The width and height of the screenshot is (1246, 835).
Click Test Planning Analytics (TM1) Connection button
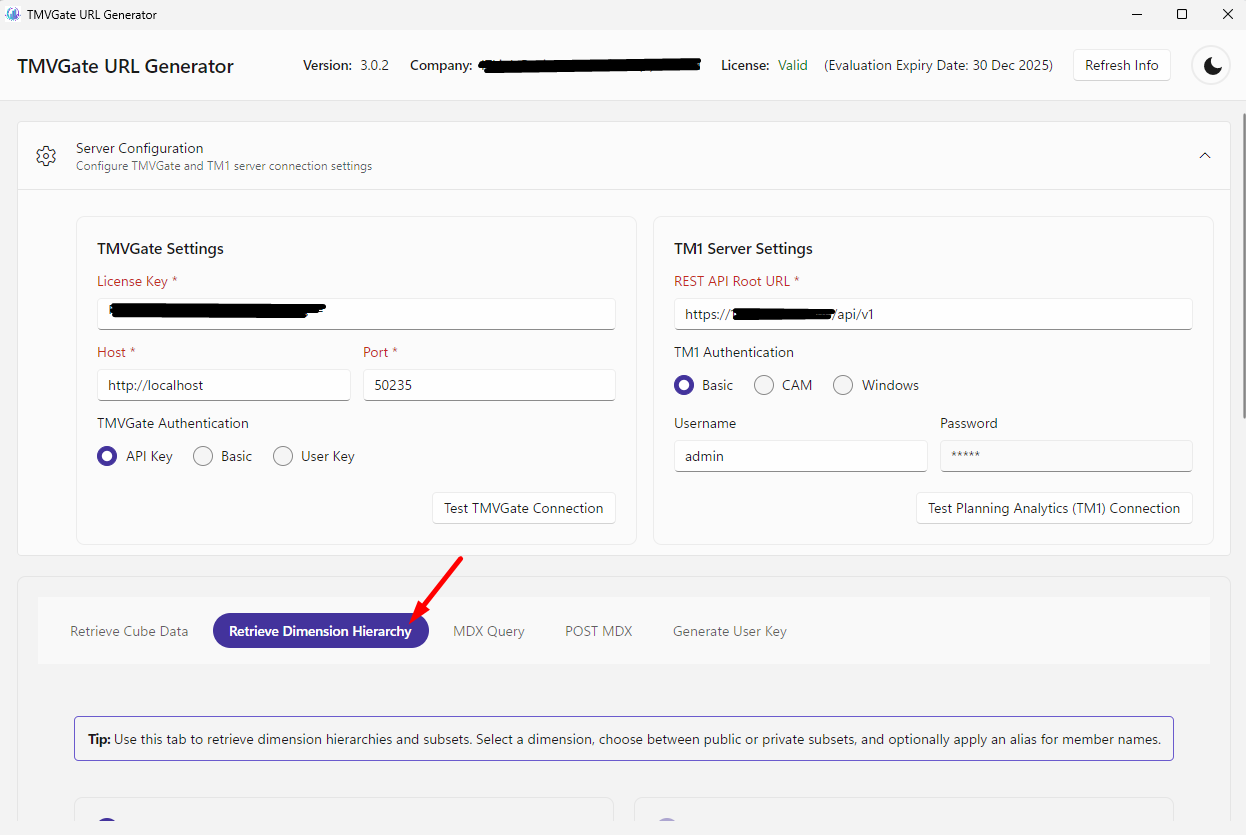pos(1054,508)
